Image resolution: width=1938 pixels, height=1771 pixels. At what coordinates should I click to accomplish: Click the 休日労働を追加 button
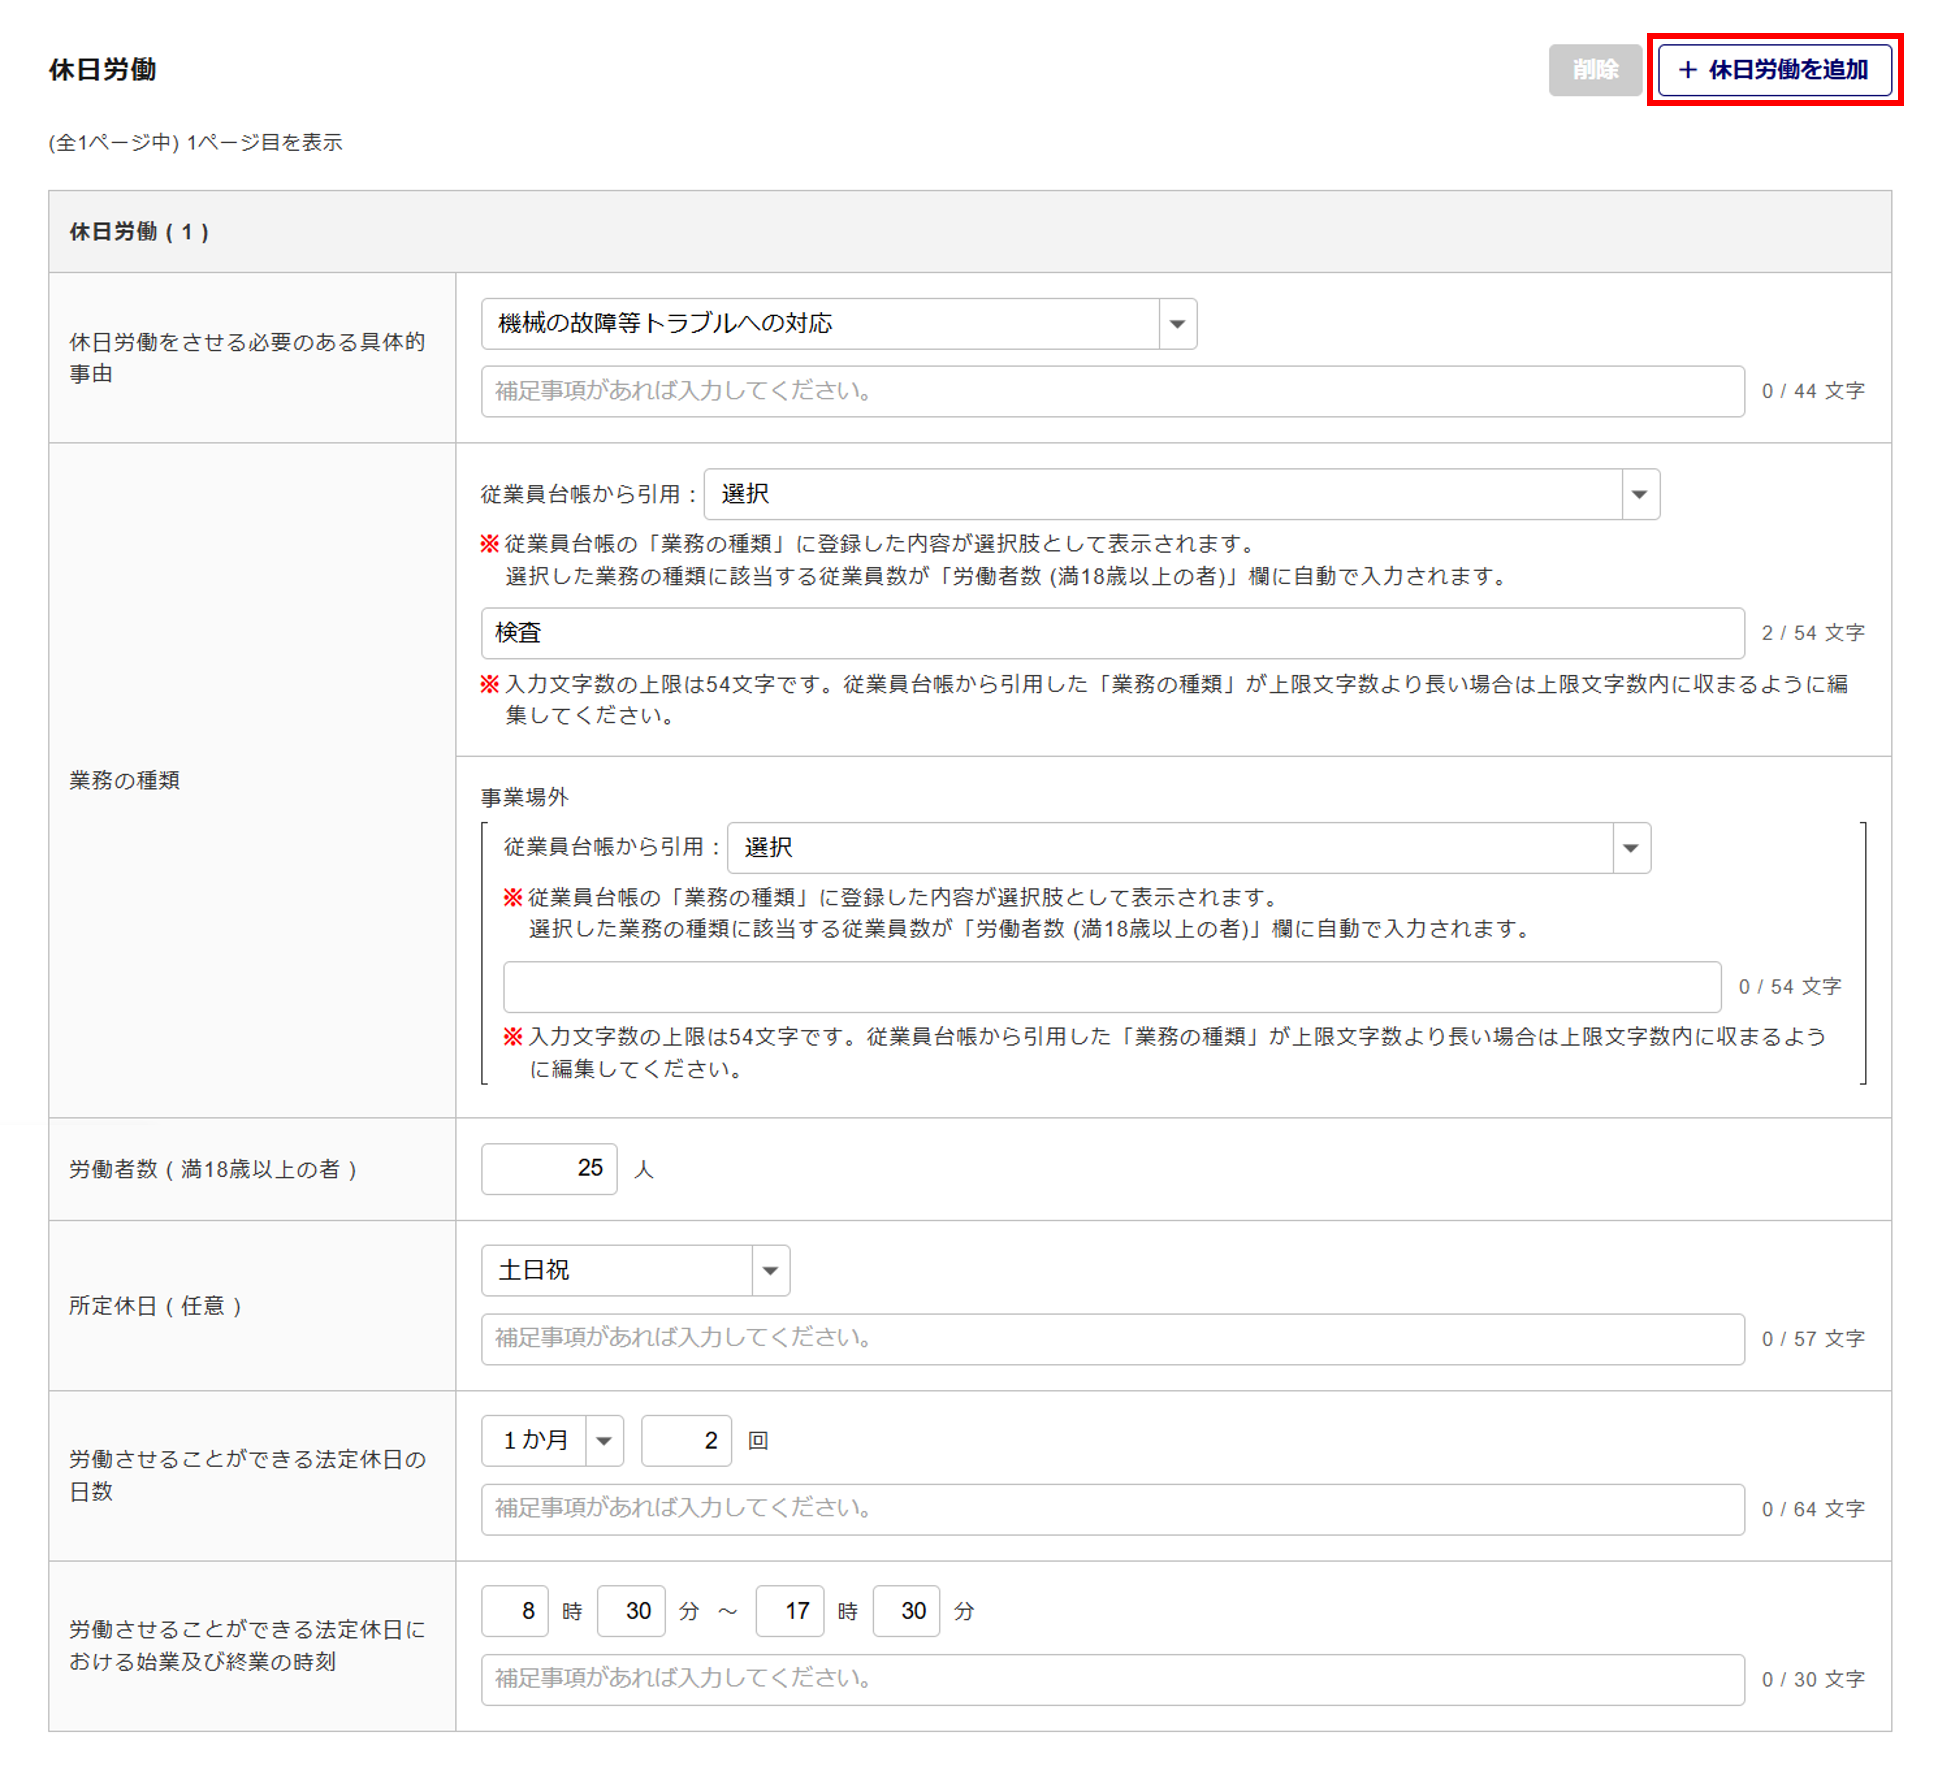[1773, 70]
